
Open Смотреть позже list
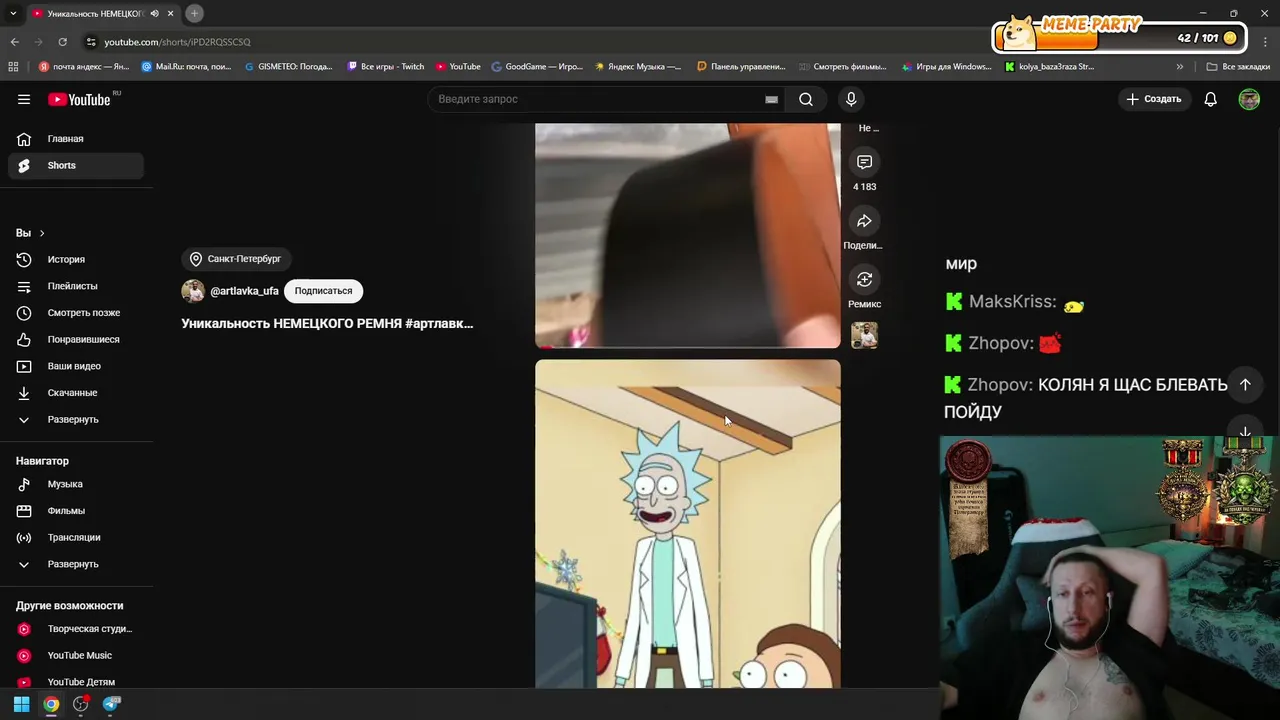(76, 312)
